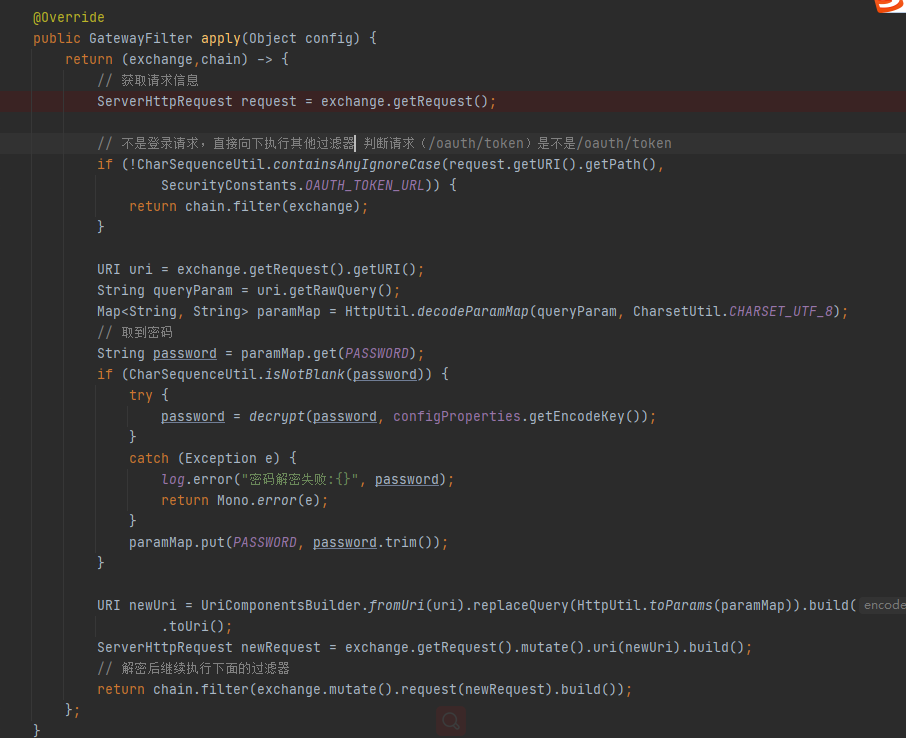Click the apply method name in the signature

[x=220, y=38]
